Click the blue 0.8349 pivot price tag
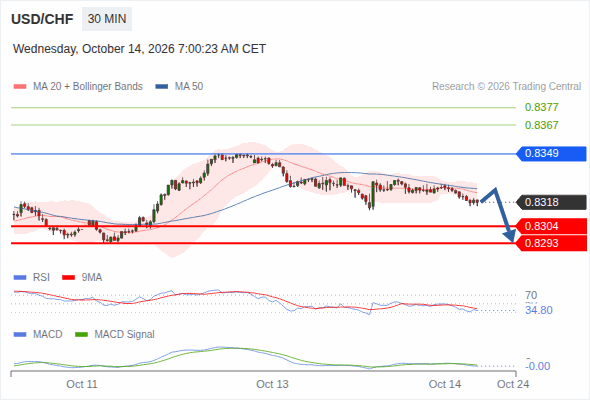This screenshot has height=400, width=590. click(x=551, y=154)
